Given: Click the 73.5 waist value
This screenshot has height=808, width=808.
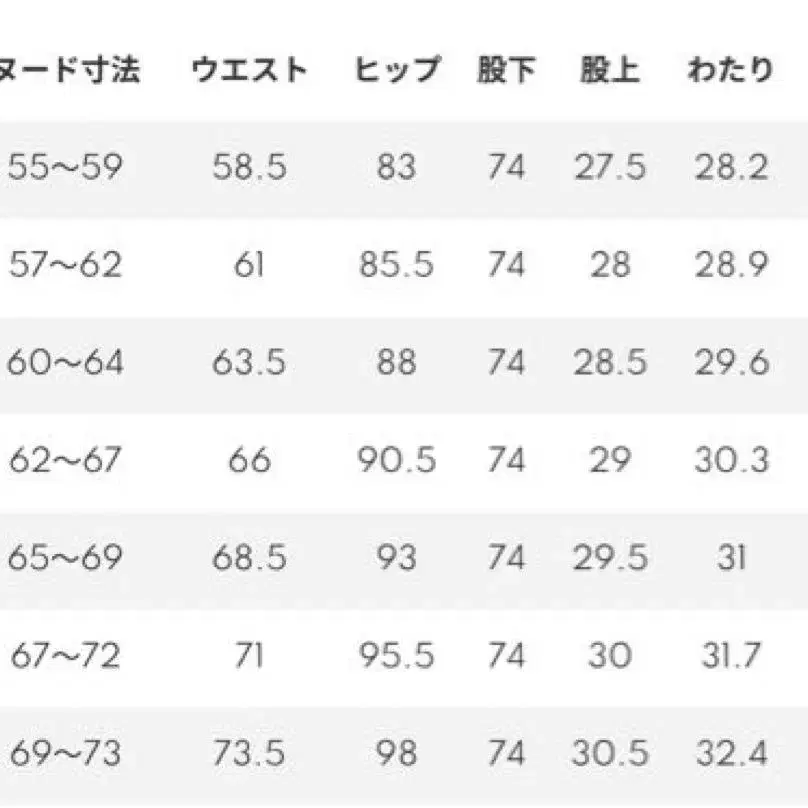Looking at the screenshot, I should point(248,752).
